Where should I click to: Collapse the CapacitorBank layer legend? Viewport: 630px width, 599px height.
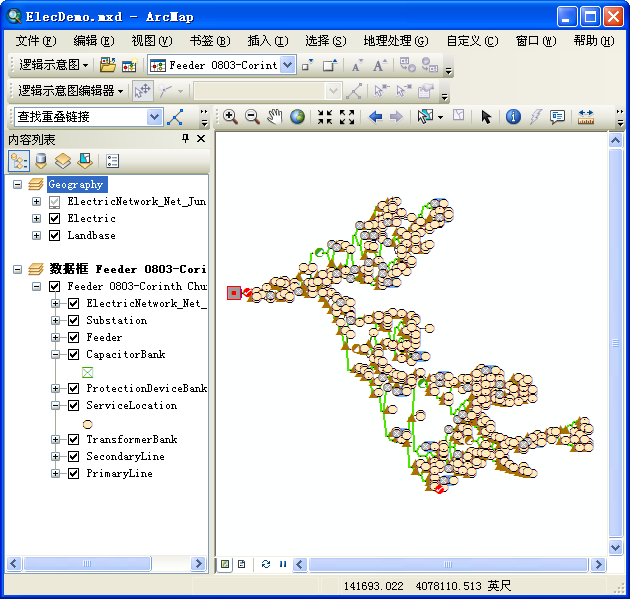coord(56,355)
